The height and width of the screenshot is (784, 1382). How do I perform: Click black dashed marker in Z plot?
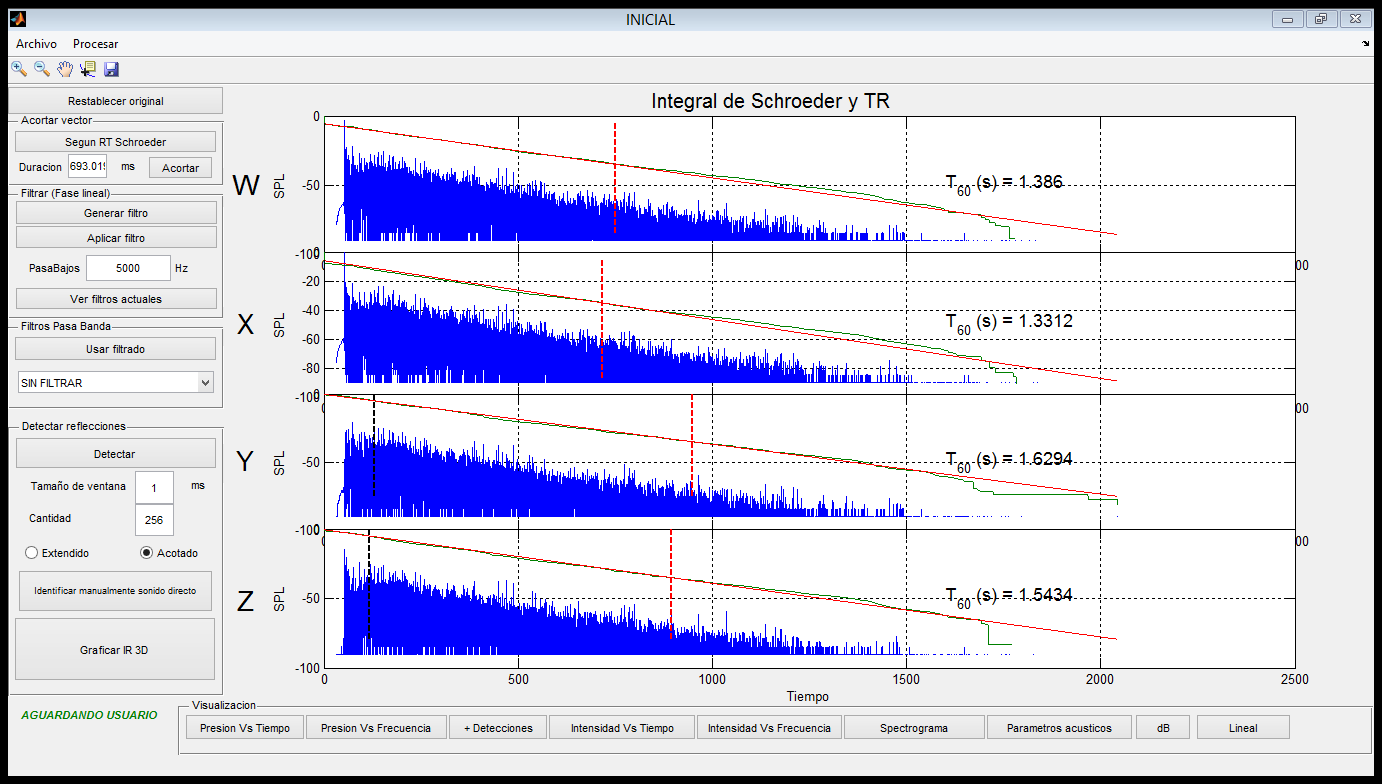point(369,585)
